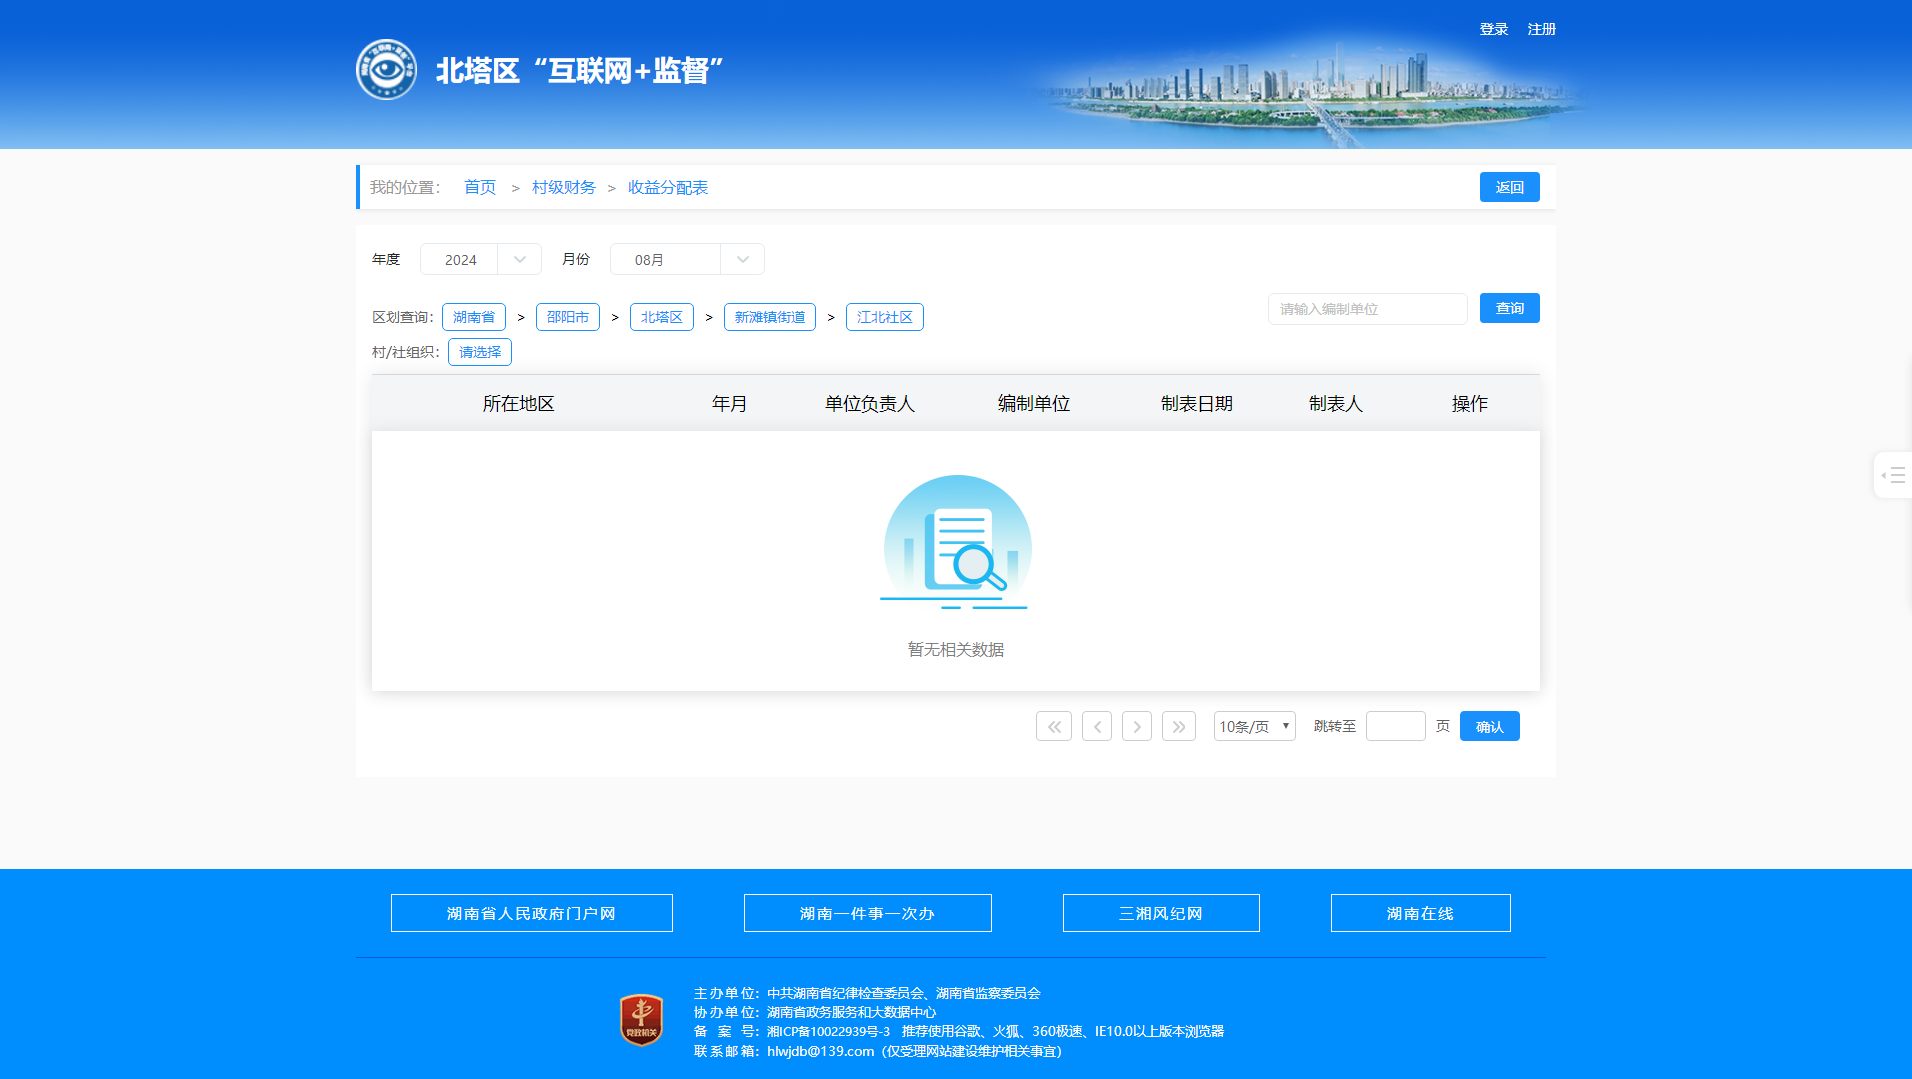Open the 三湘风纪网 footer link
The width and height of the screenshot is (1912, 1079).
tap(1160, 913)
